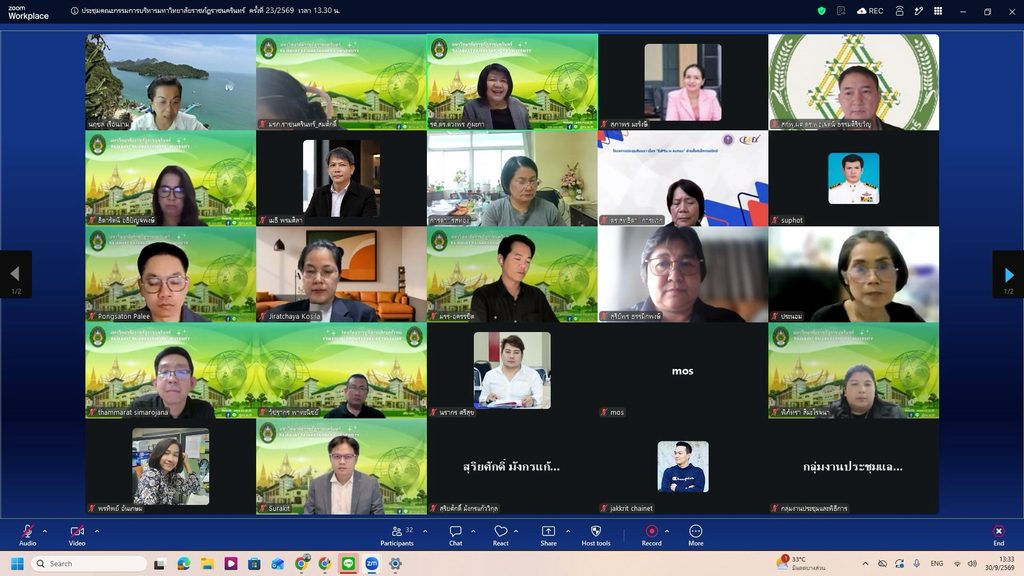Viewport: 1024px width, 576px height.
Task: Expand the Record options arrow
Action: [667, 531]
